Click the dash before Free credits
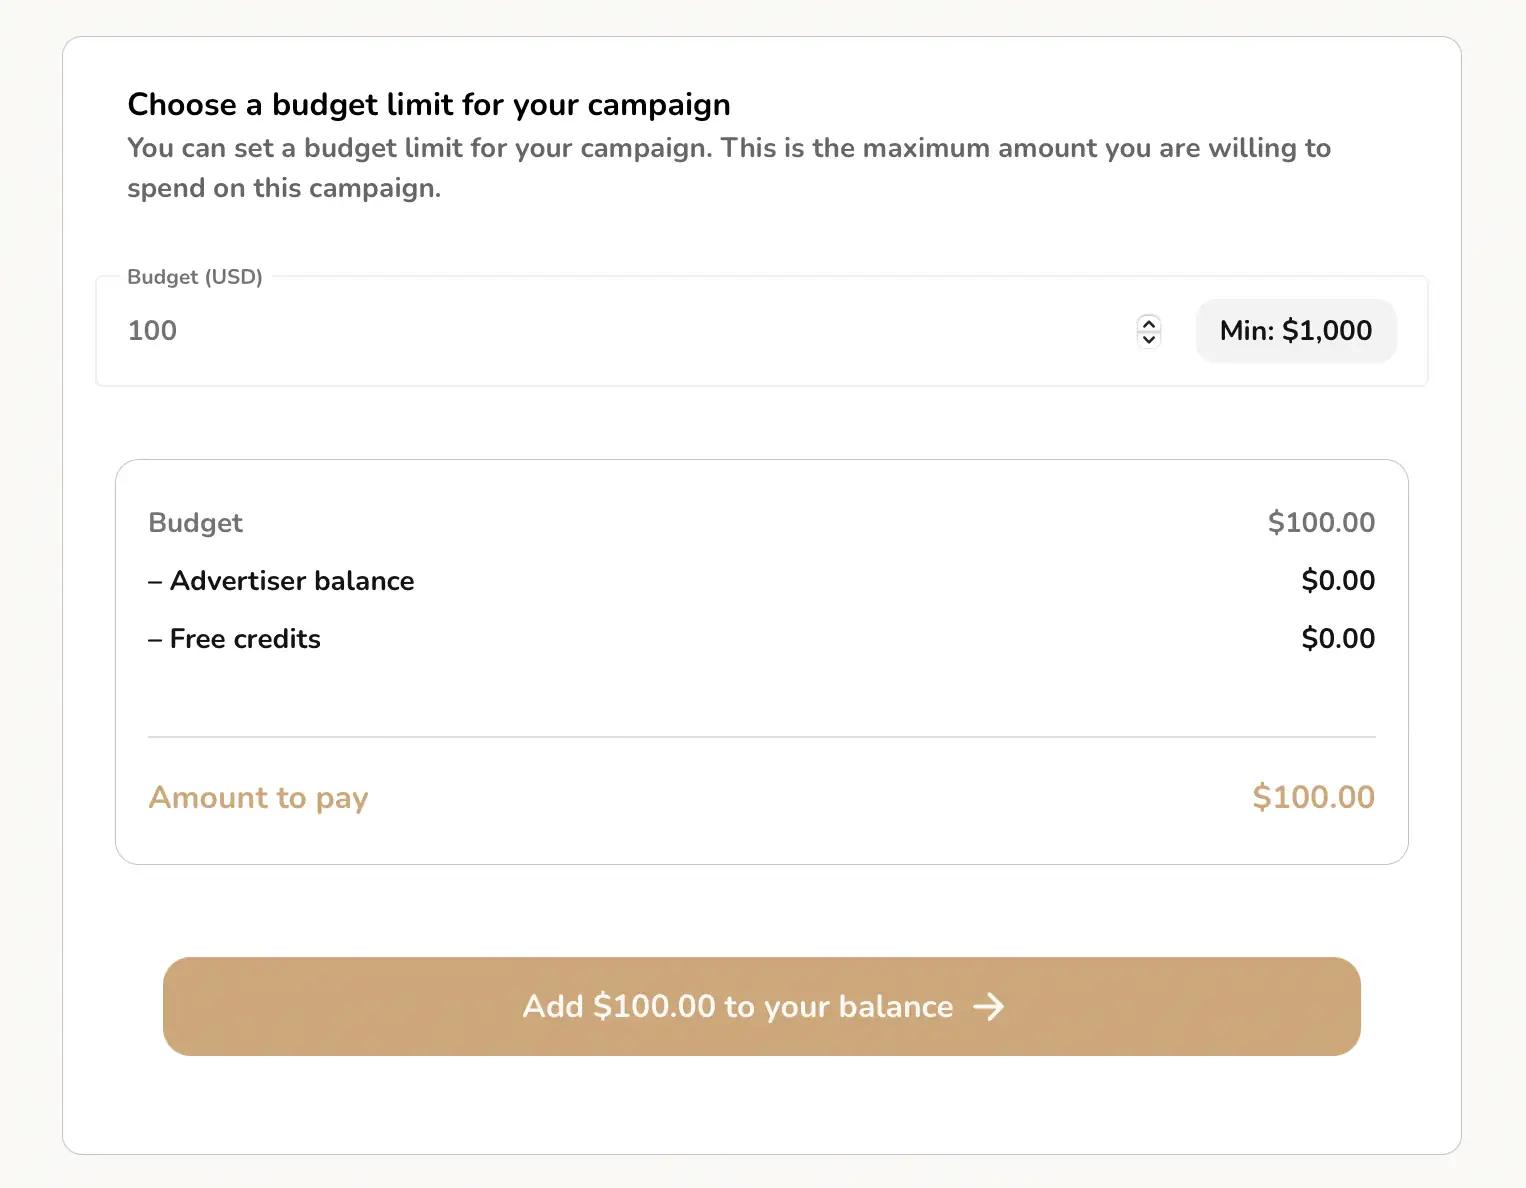Viewport: 1526px width, 1188px height. pyautogui.click(x=155, y=640)
